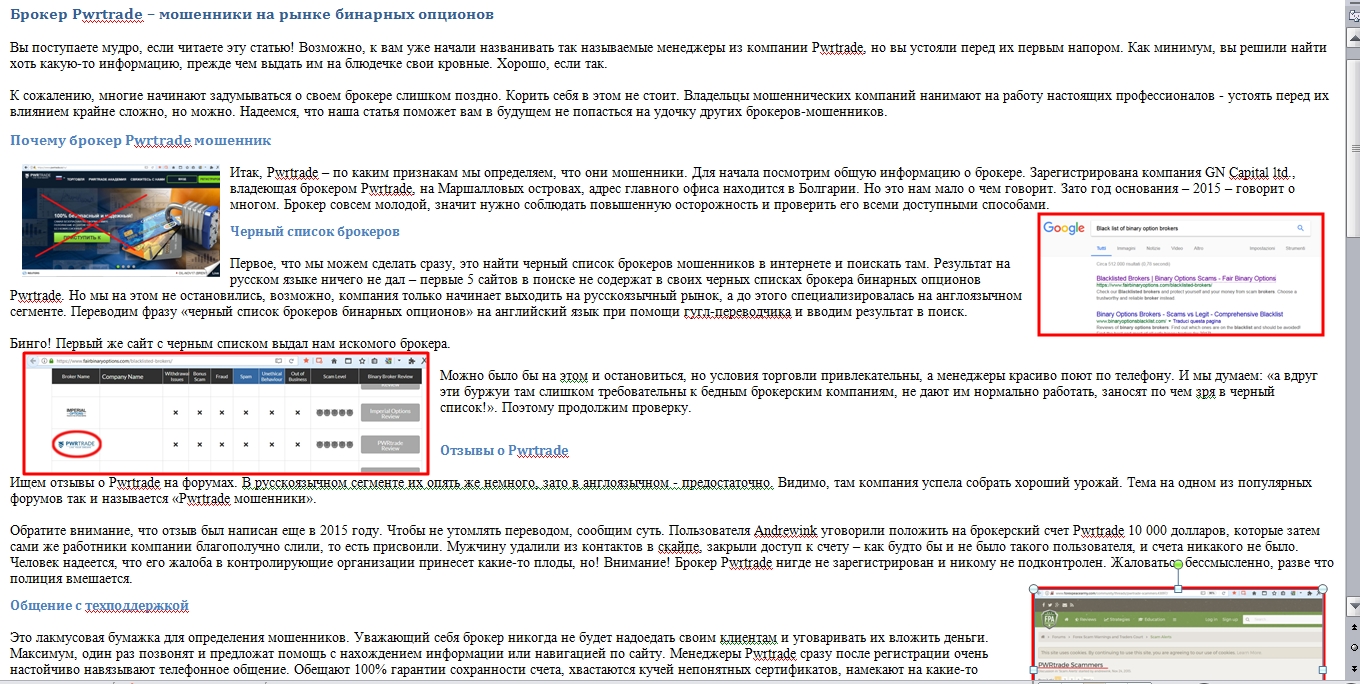Click top-middle sizing handle of selected image
1360x684 pixels.
coord(1178,589)
